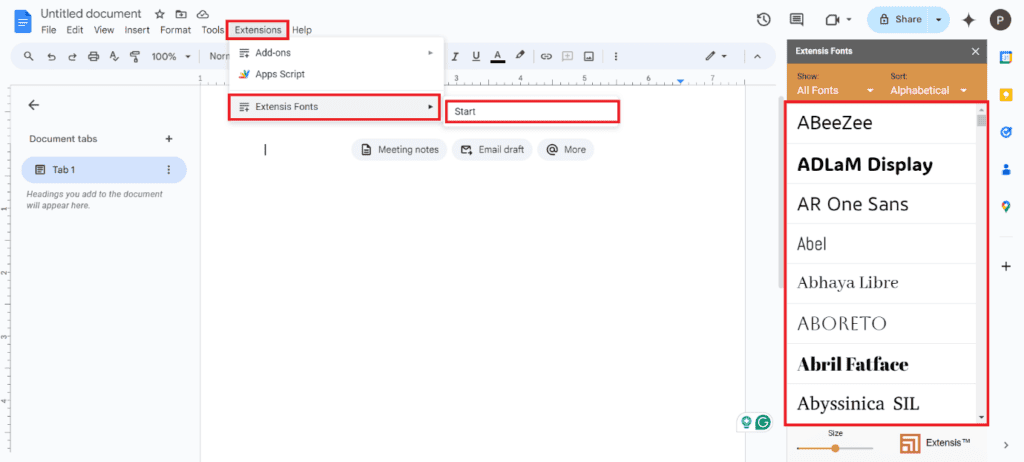The width and height of the screenshot is (1024, 462).
Task: Open Google Contacts side panel
Action: pyautogui.click(x=1006, y=169)
